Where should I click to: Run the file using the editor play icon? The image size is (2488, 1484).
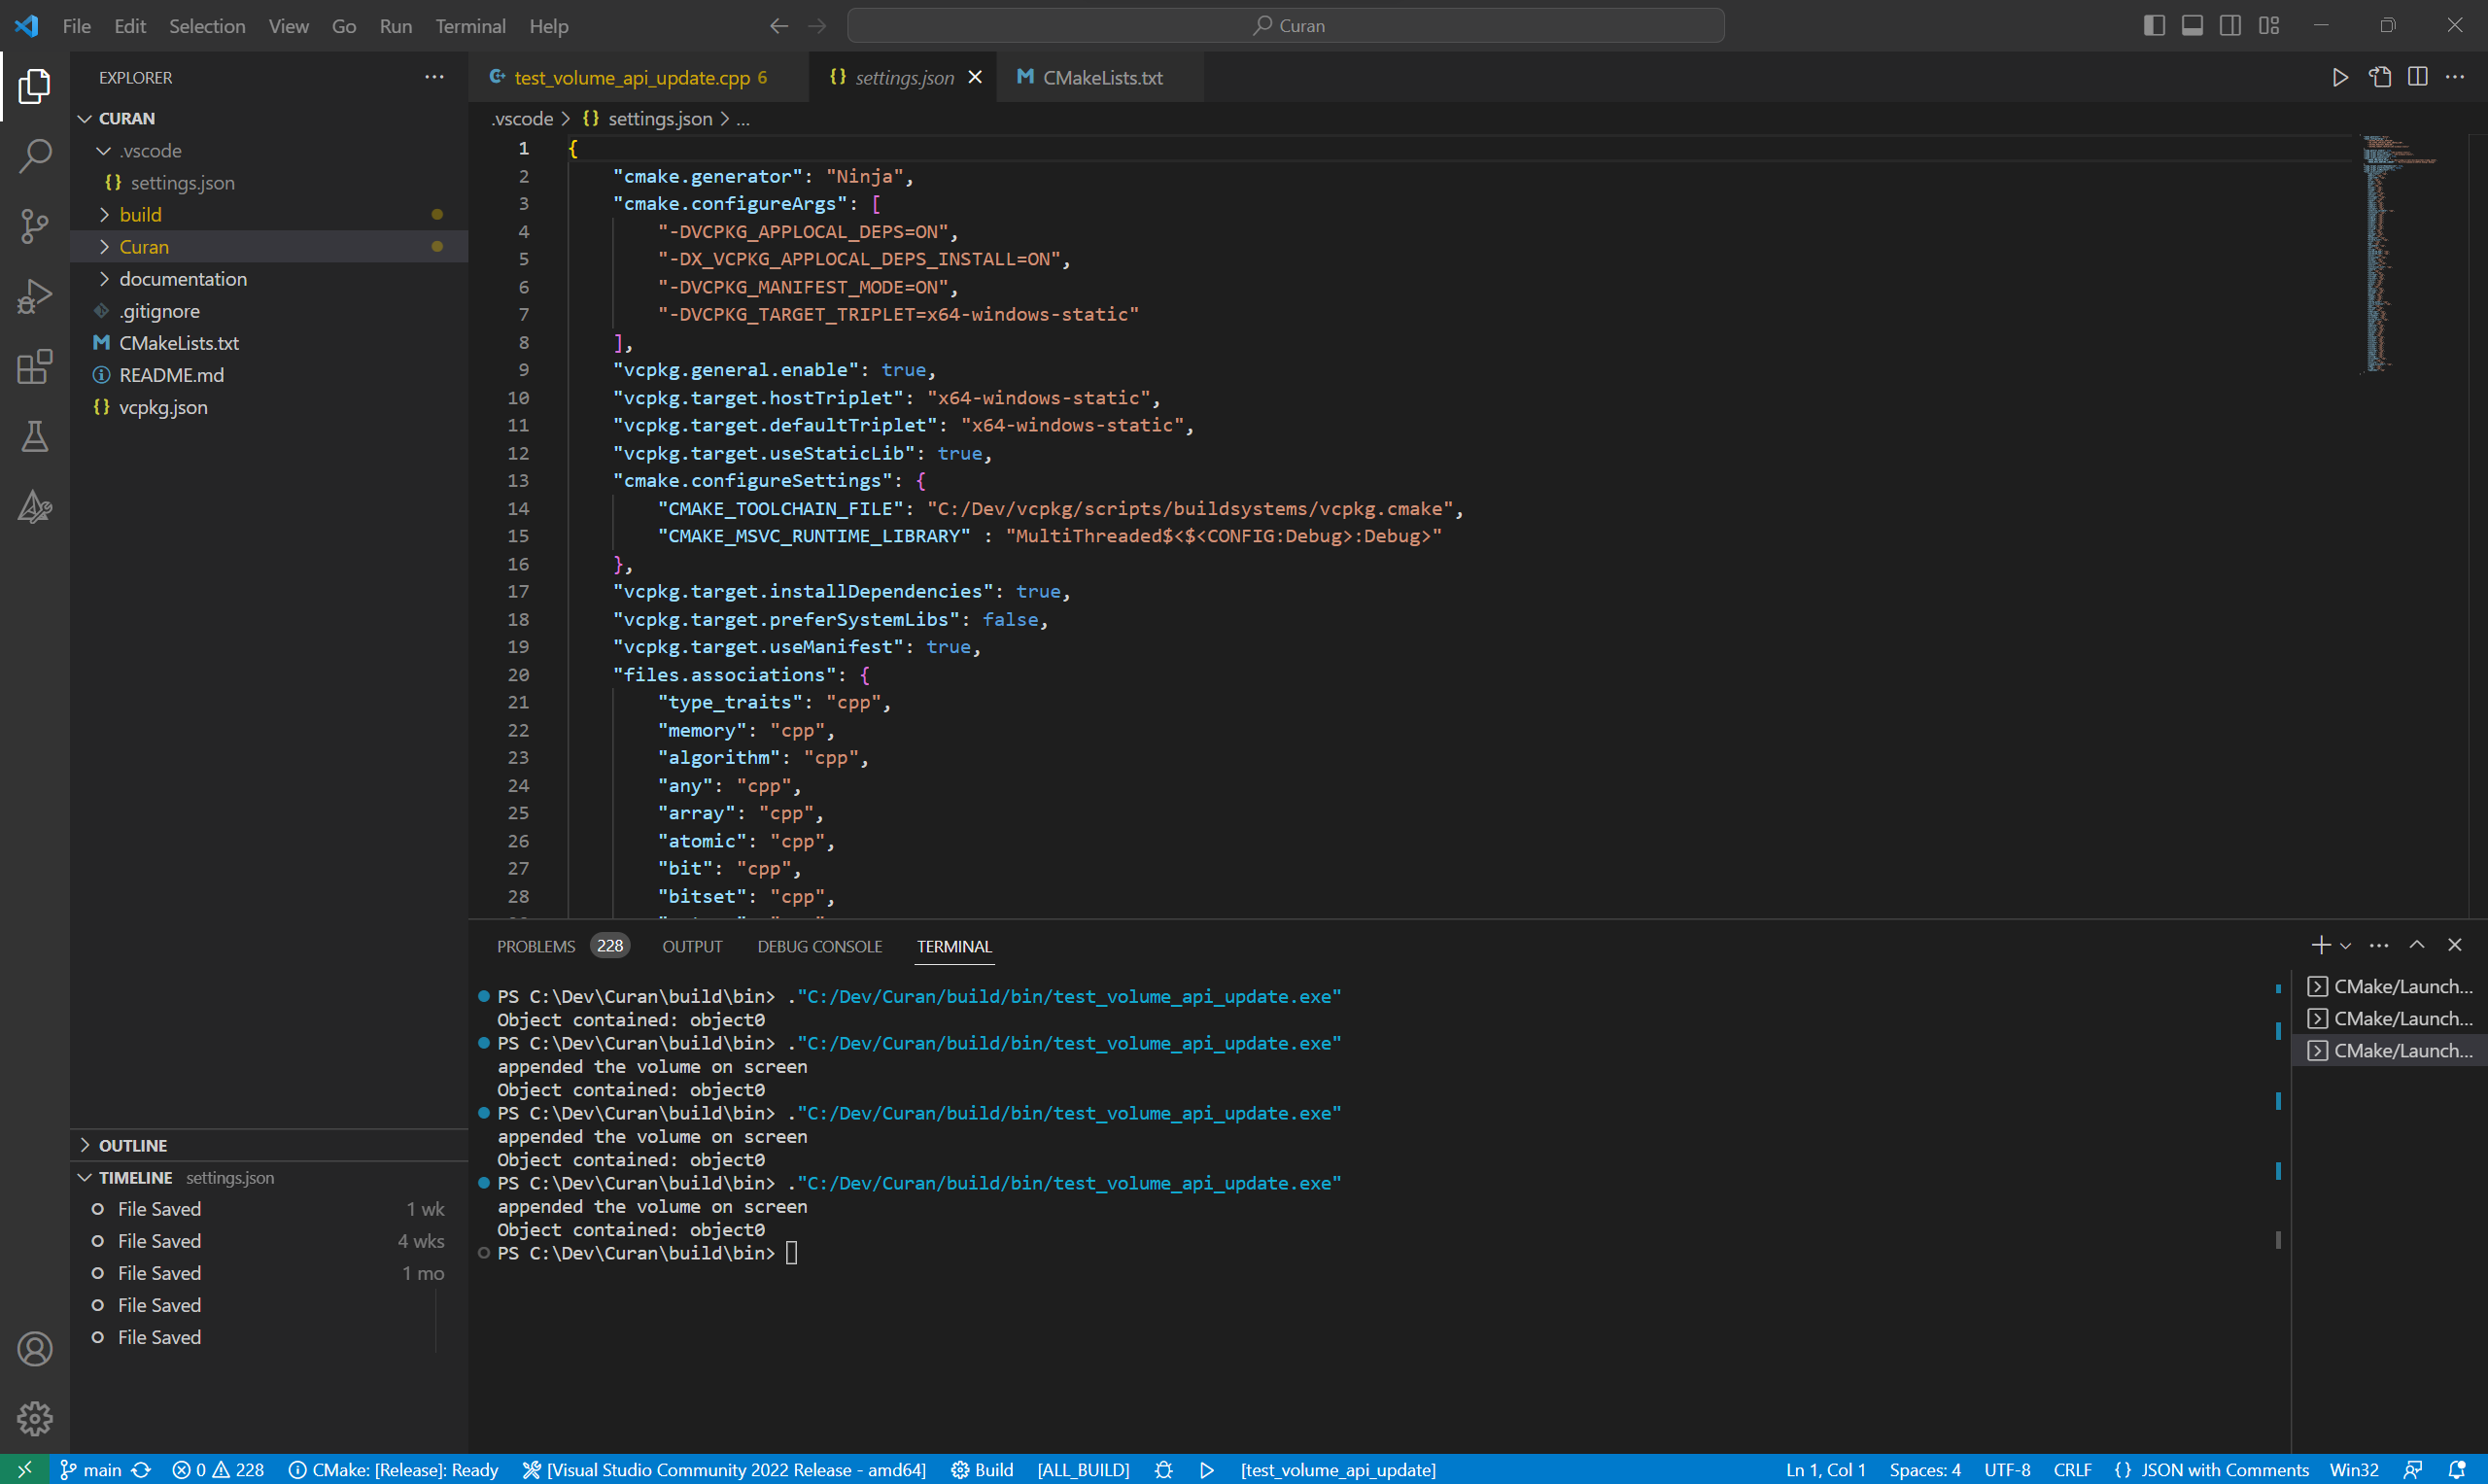pos(2339,76)
